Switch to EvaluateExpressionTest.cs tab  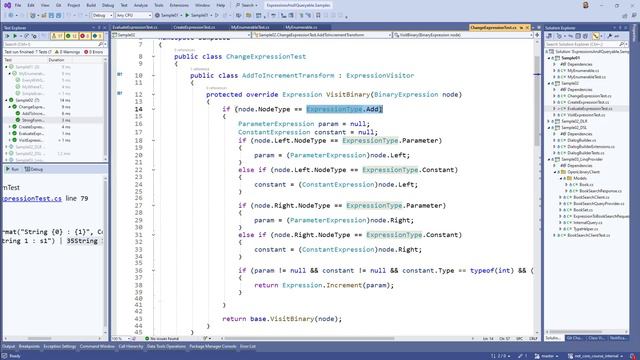(x=135, y=27)
